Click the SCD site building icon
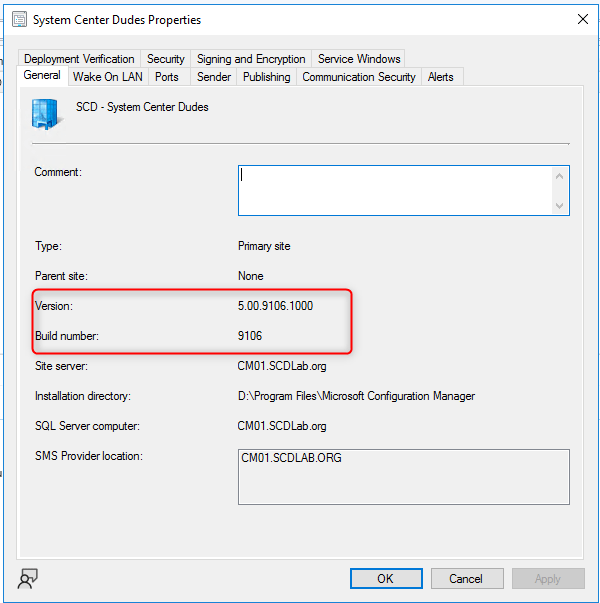The height and width of the screenshot is (603, 600). (46, 114)
